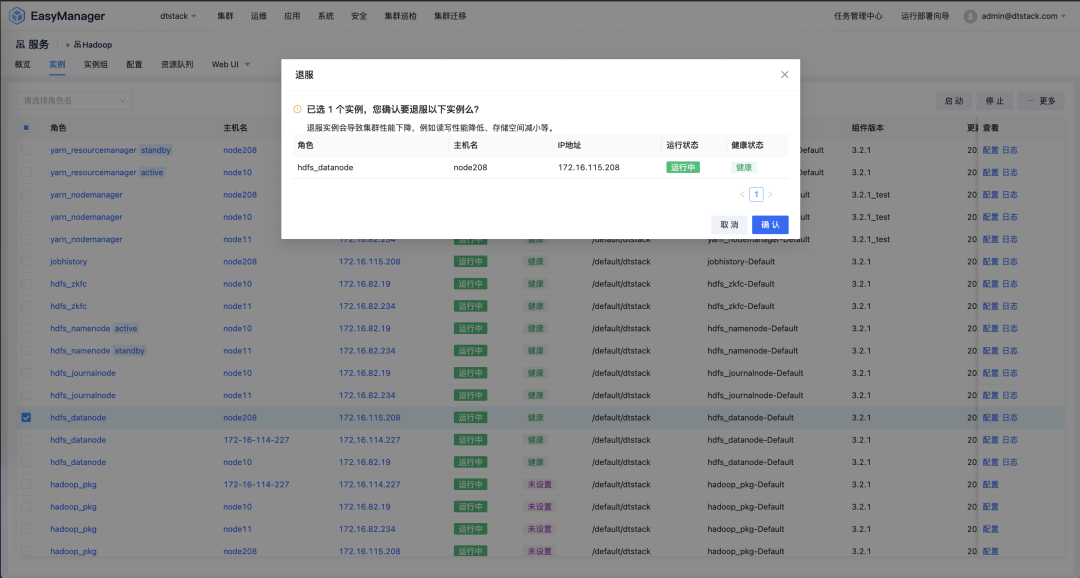Open the 更多 more actions button

tap(1042, 101)
